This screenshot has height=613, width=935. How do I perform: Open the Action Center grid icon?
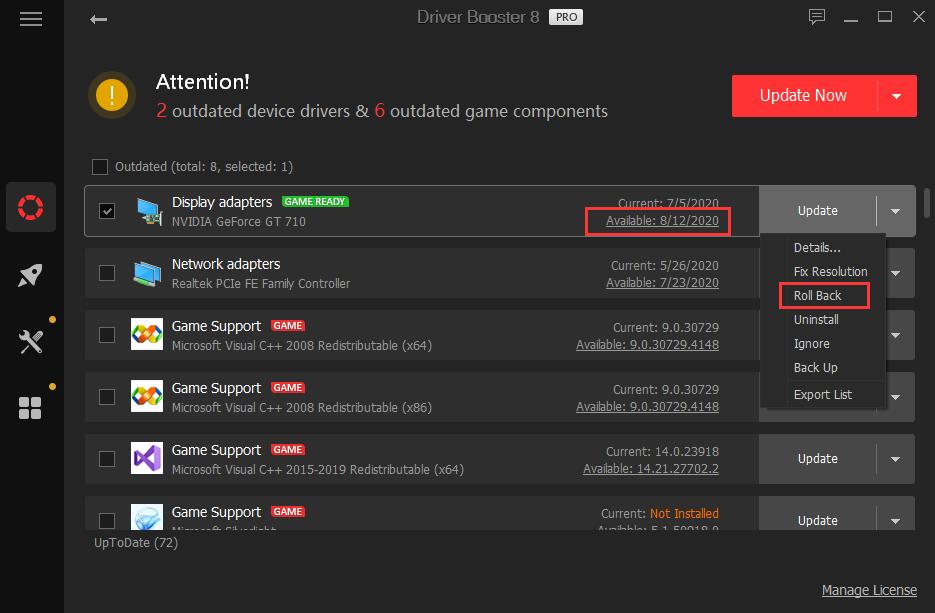(x=30, y=408)
